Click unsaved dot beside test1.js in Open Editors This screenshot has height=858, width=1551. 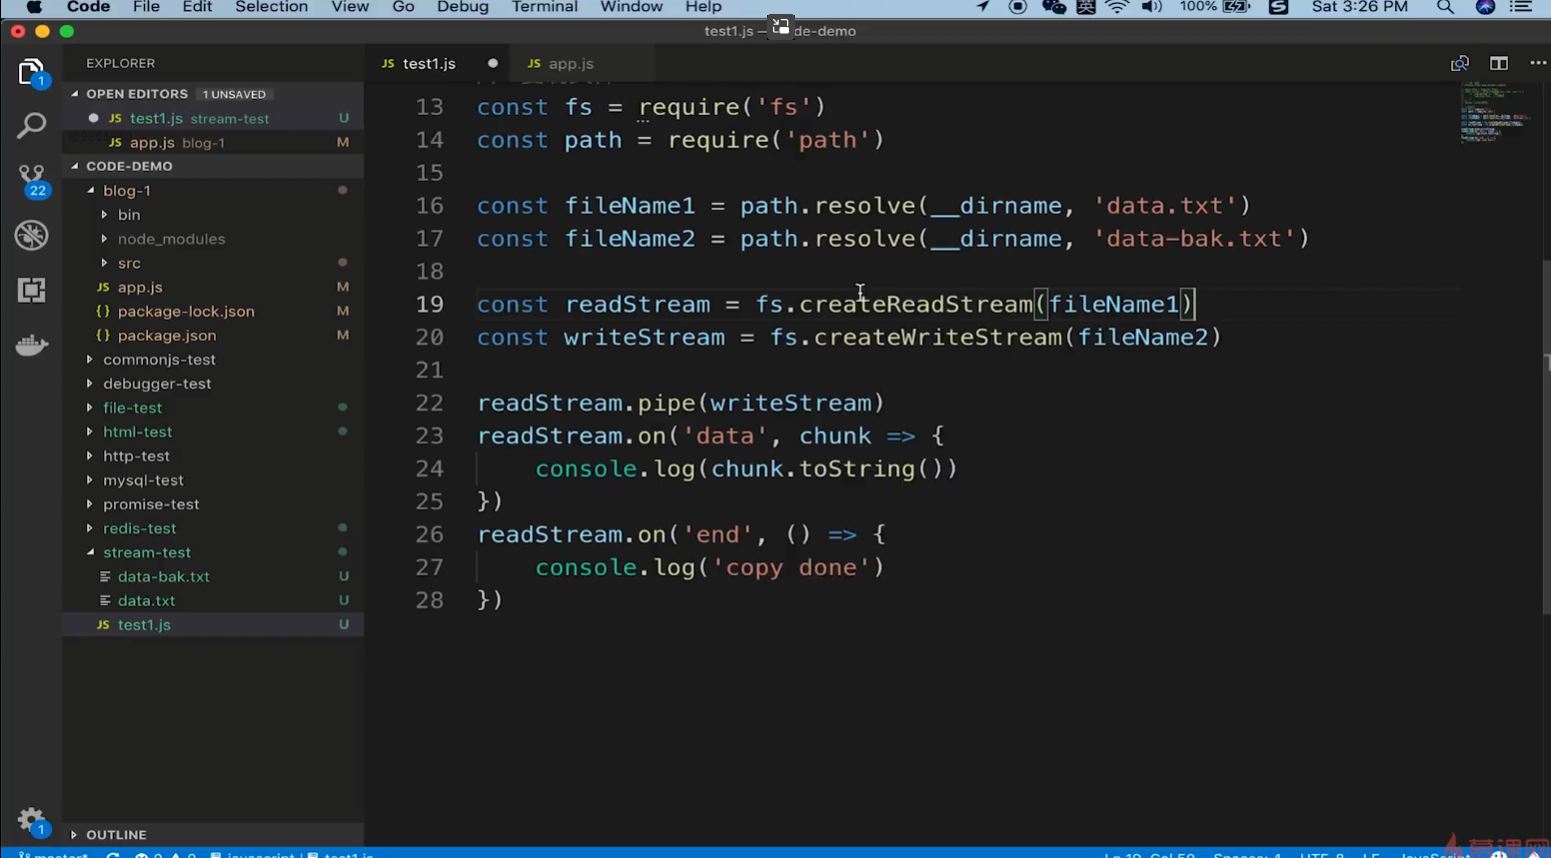click(x=93, y=118)
